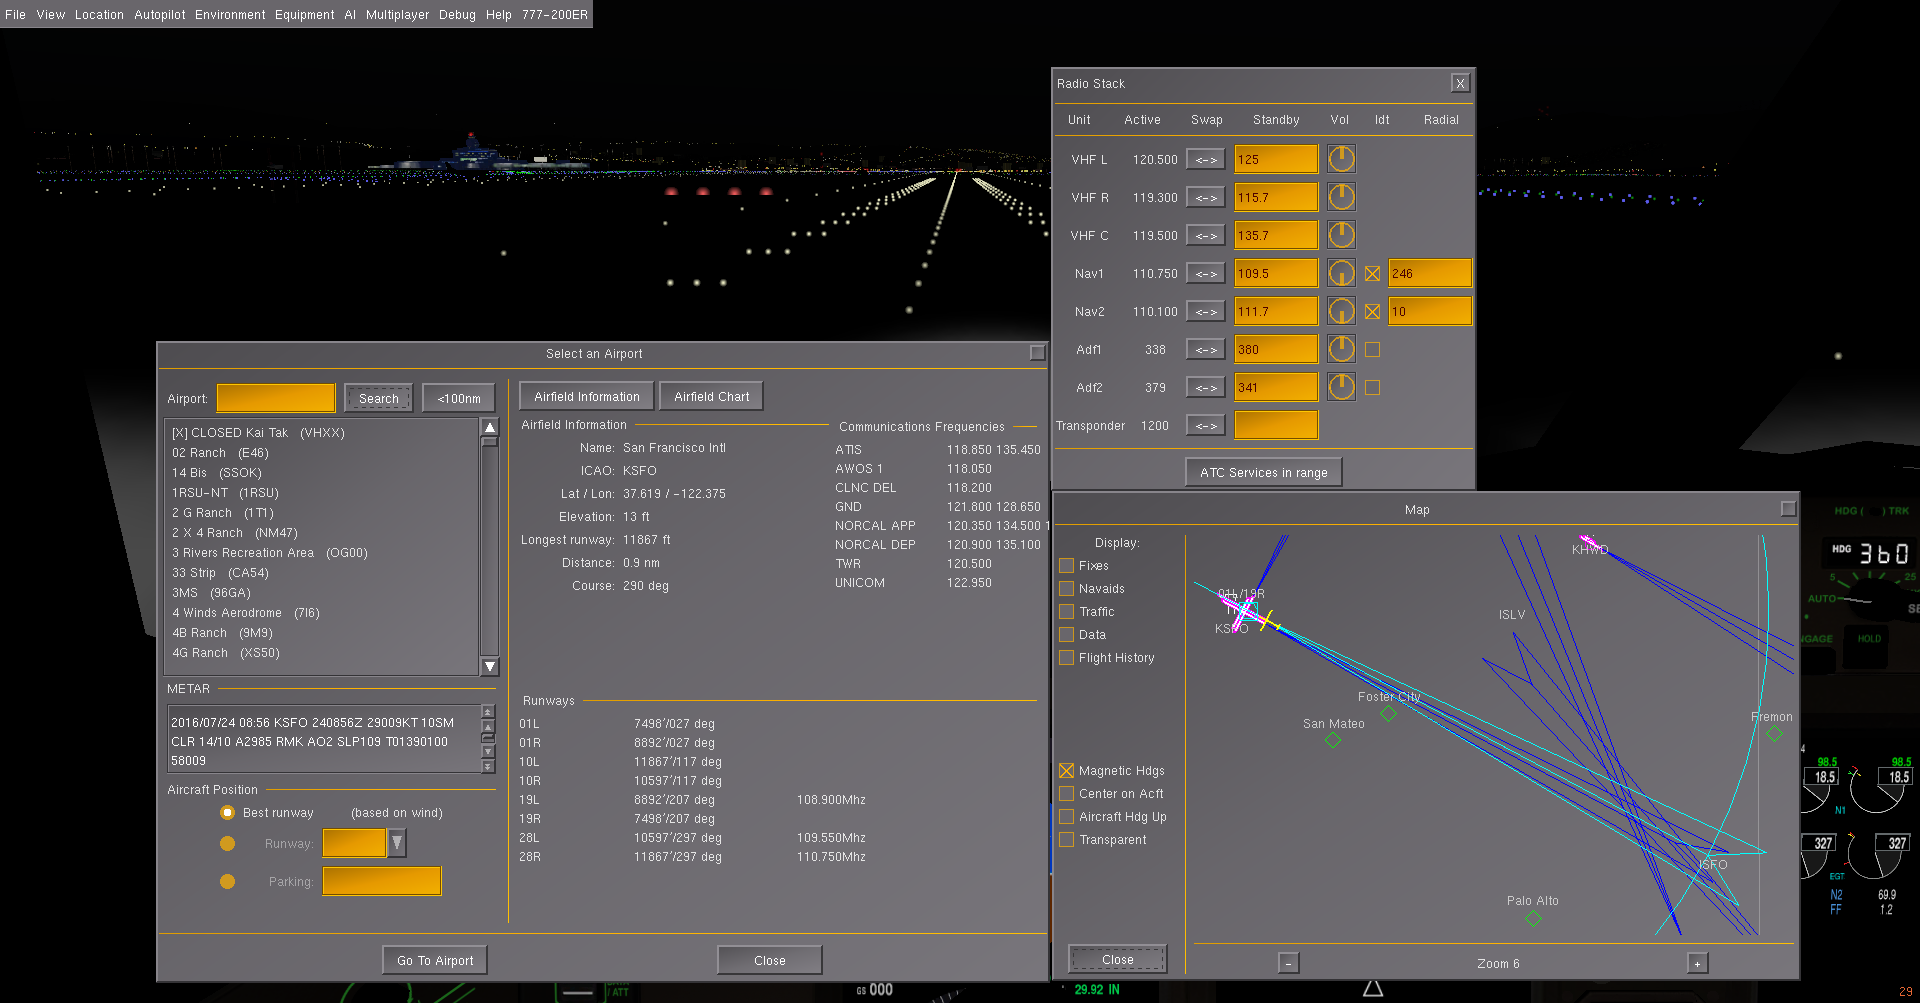Click the Nav2 headphone audio icon
The height and width of the screenshot is (1003, 1920).
coord(1341,310)
